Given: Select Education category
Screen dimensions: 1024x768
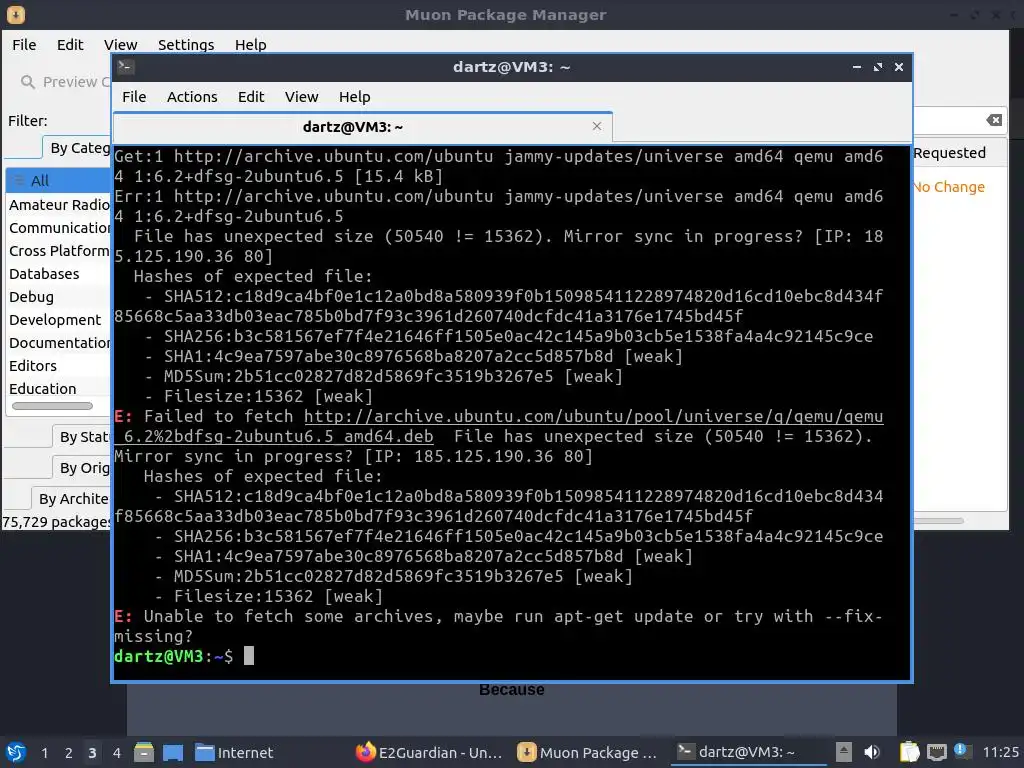Looking at the screenshot, I should (59, 389).
